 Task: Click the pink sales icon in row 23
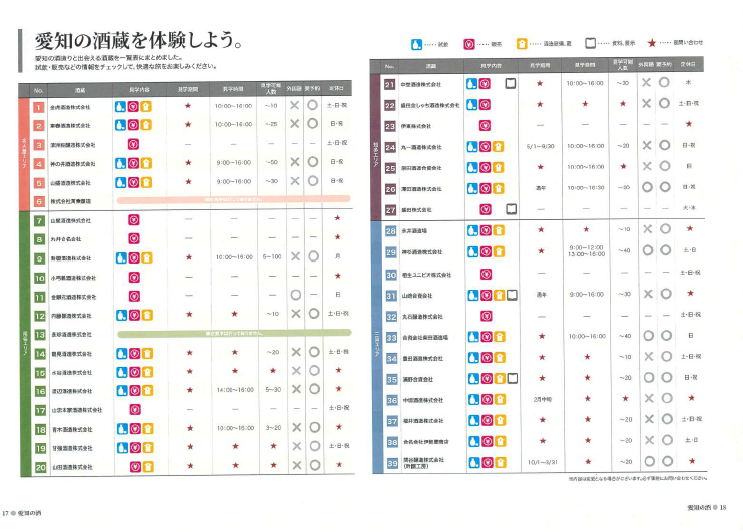[485, 126]
